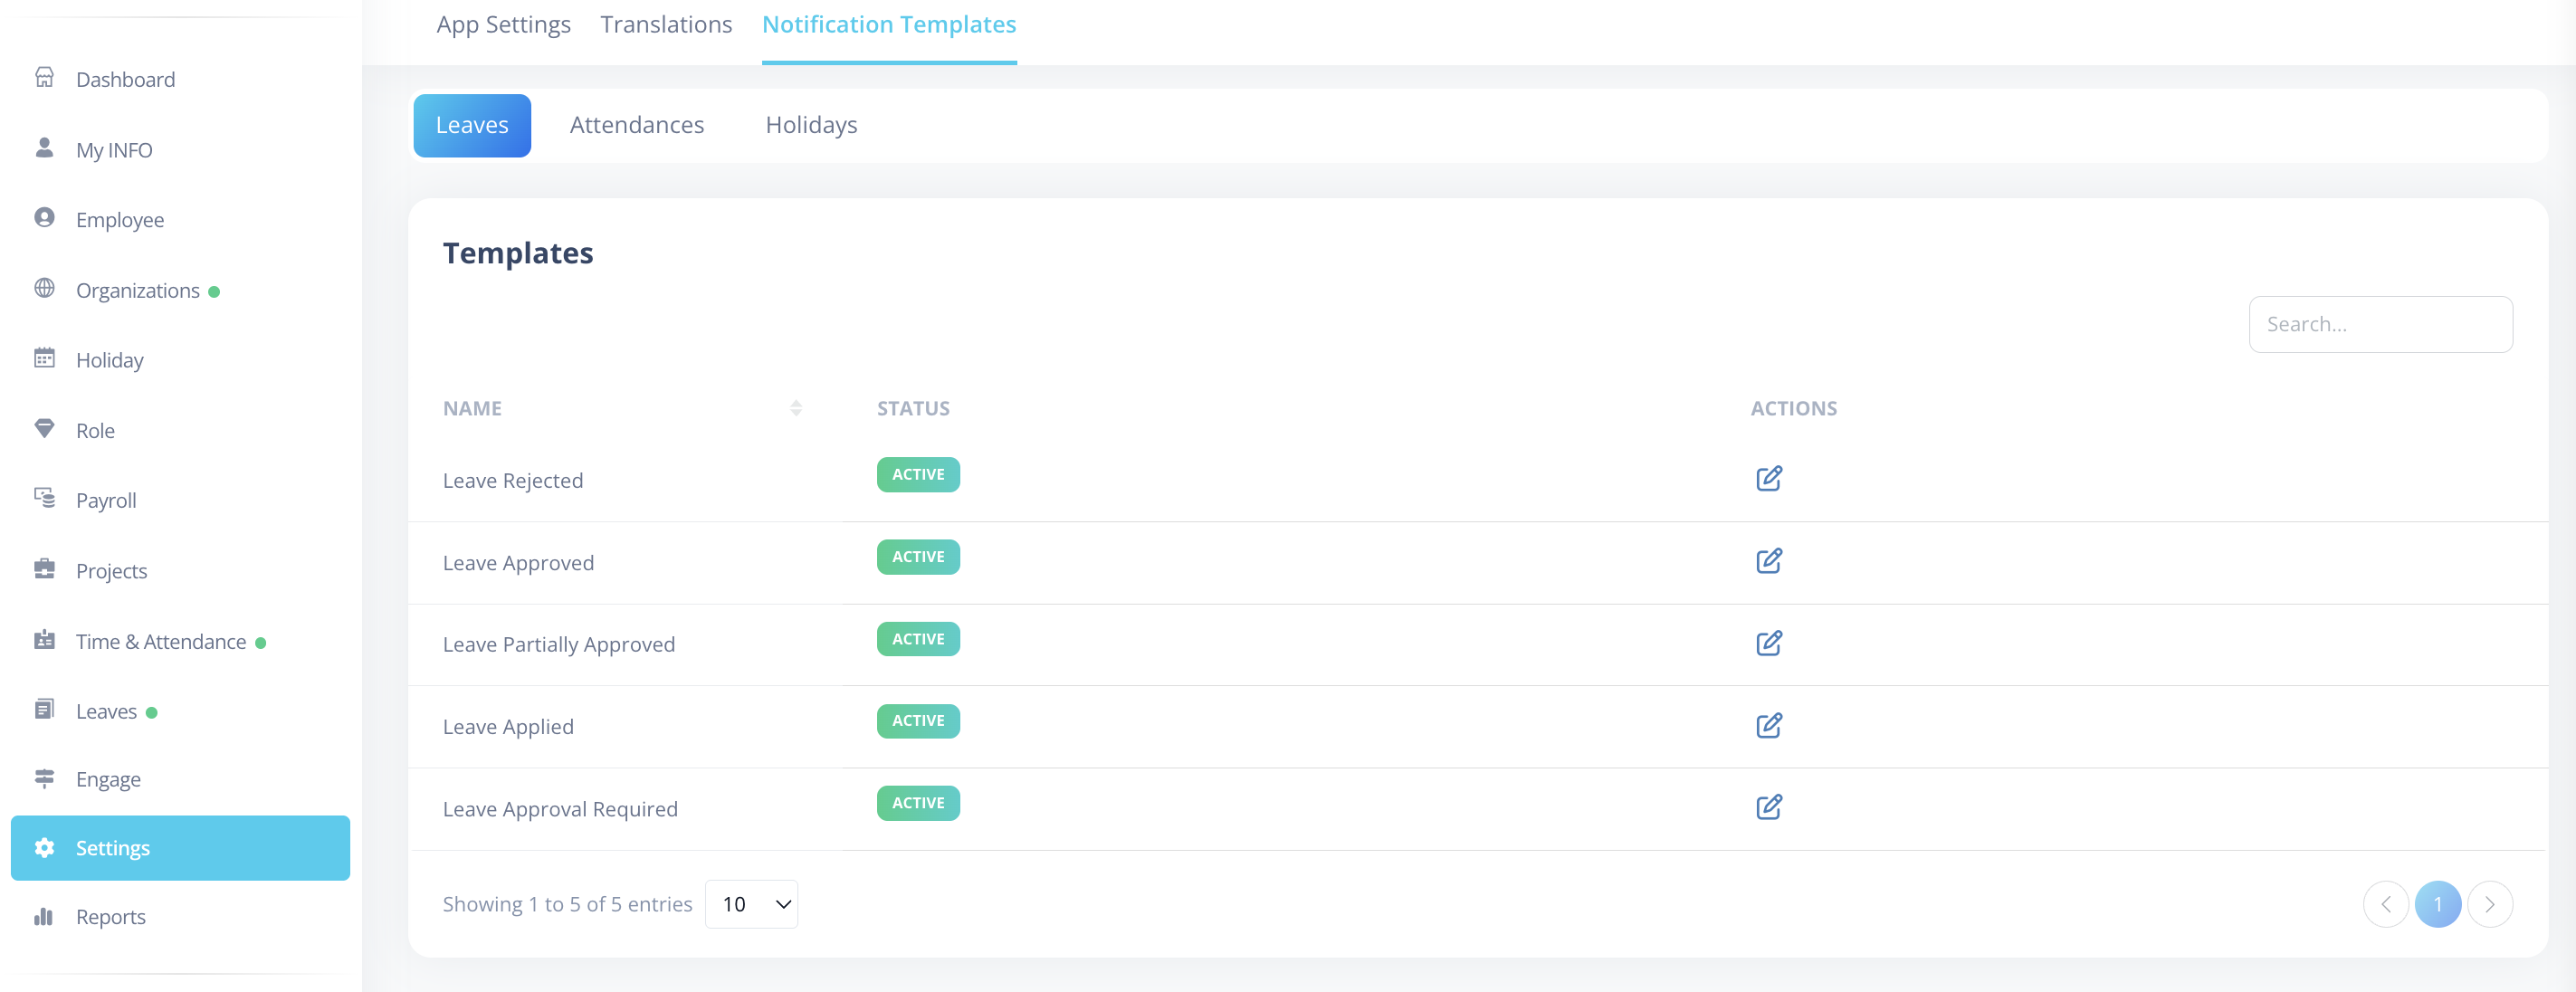Click the Leave Approved name cell
The width and height of the screenshot is (2576, 992).
coord(518,563)
